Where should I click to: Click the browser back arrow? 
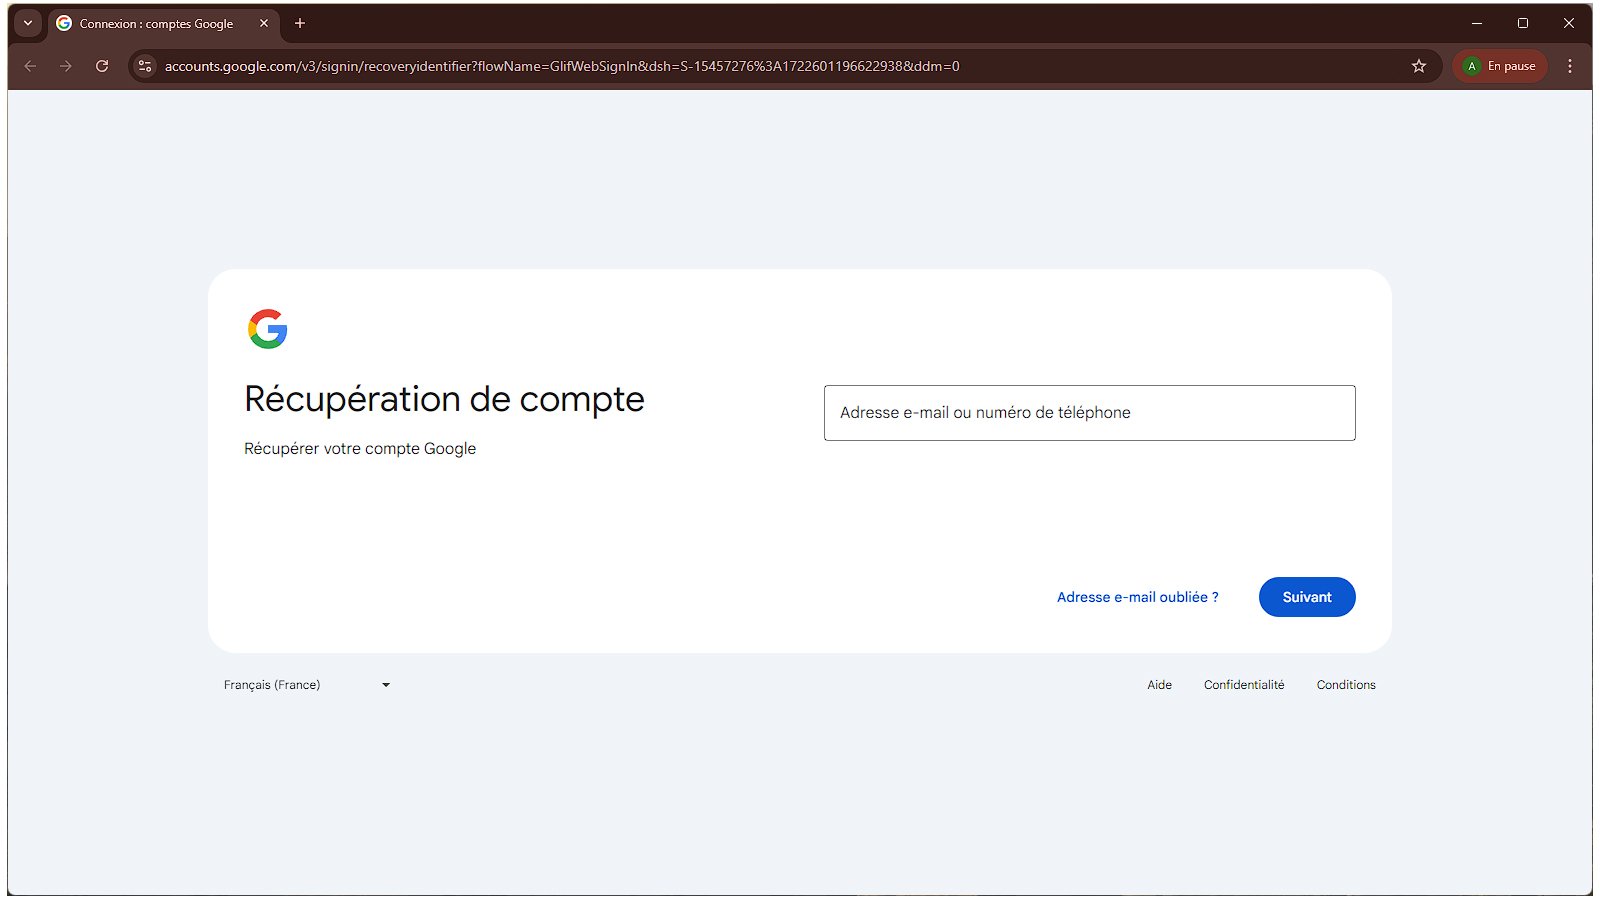pyautogui.click(x=30, y=66)
